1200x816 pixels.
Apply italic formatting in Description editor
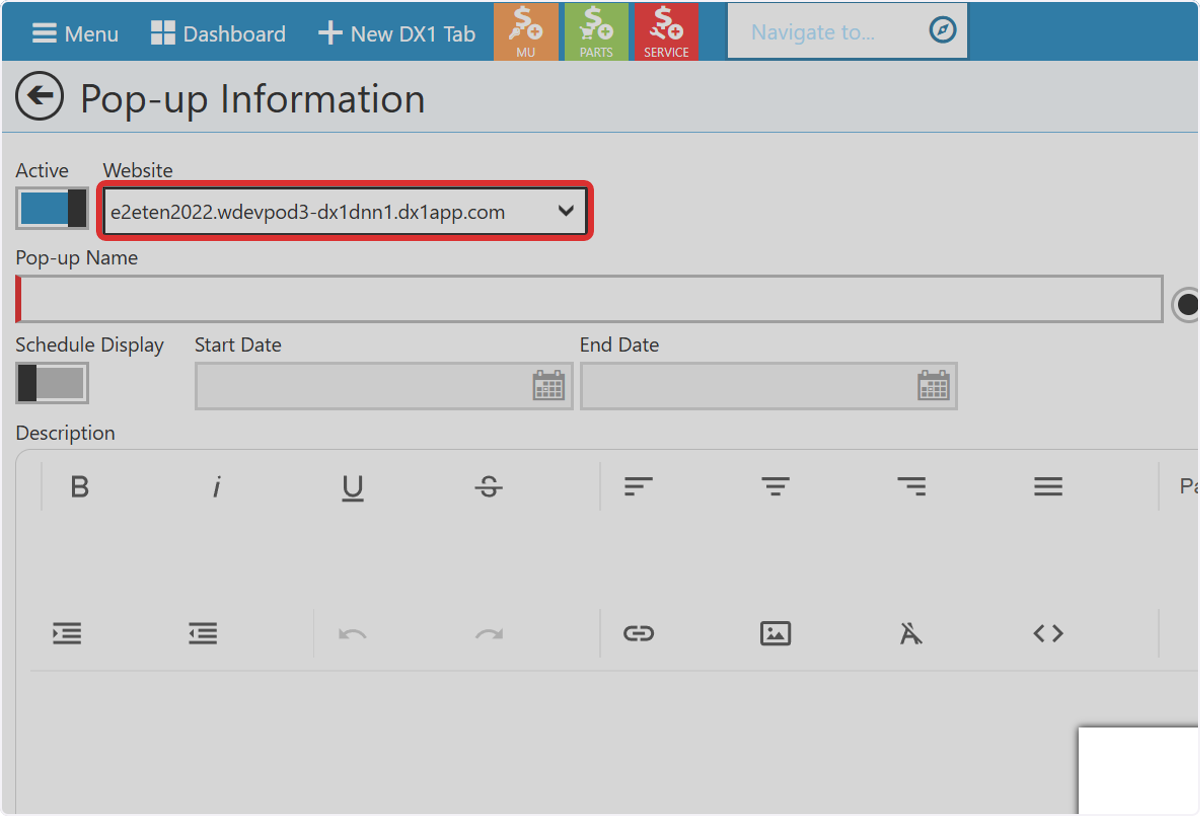tap(216, 487)
